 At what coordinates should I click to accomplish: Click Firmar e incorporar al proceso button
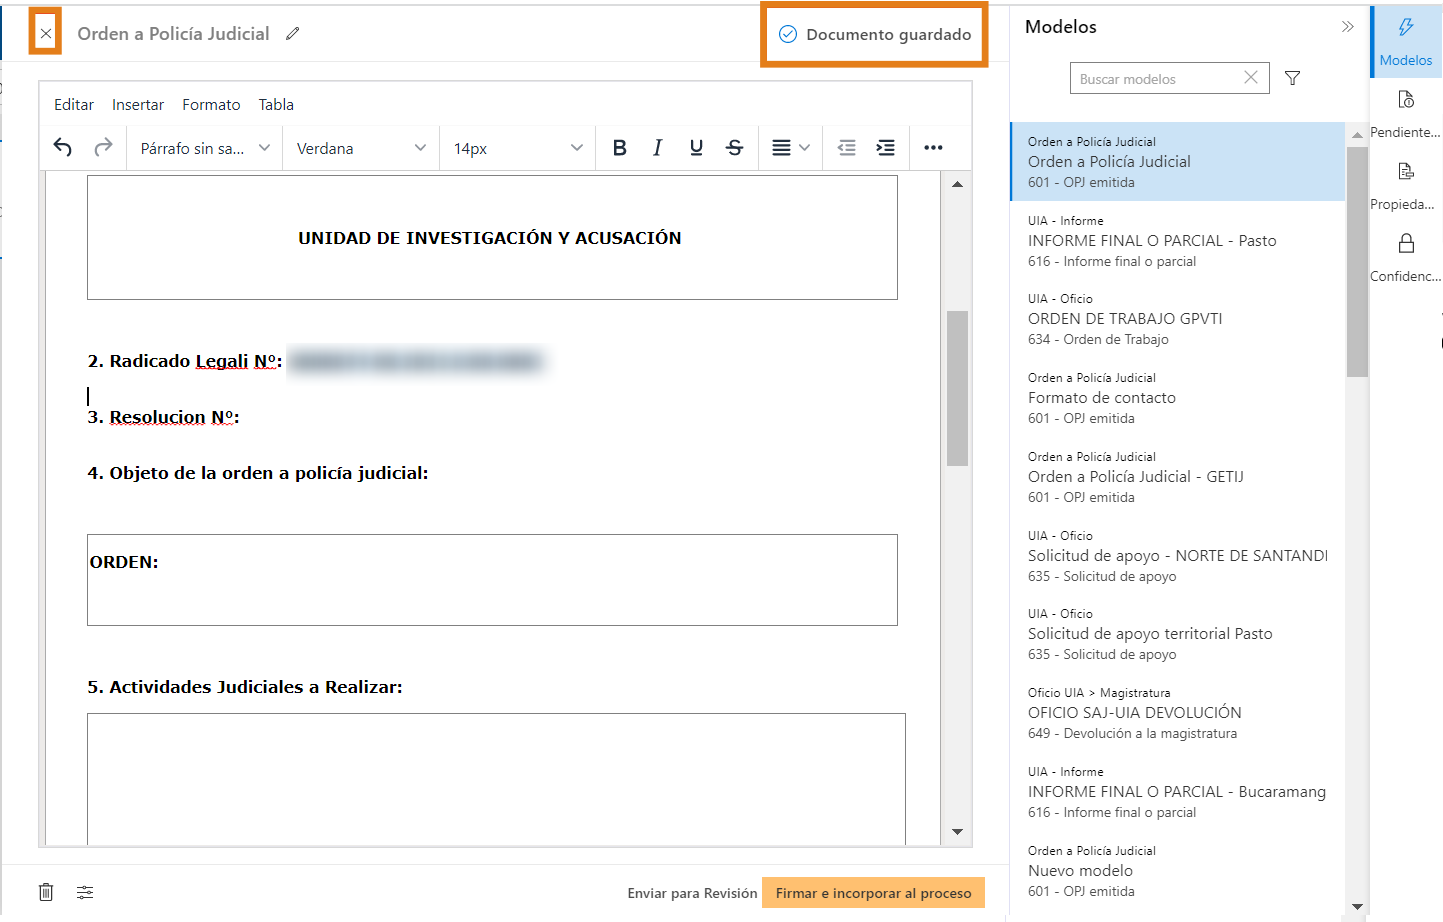coord(873,893)
